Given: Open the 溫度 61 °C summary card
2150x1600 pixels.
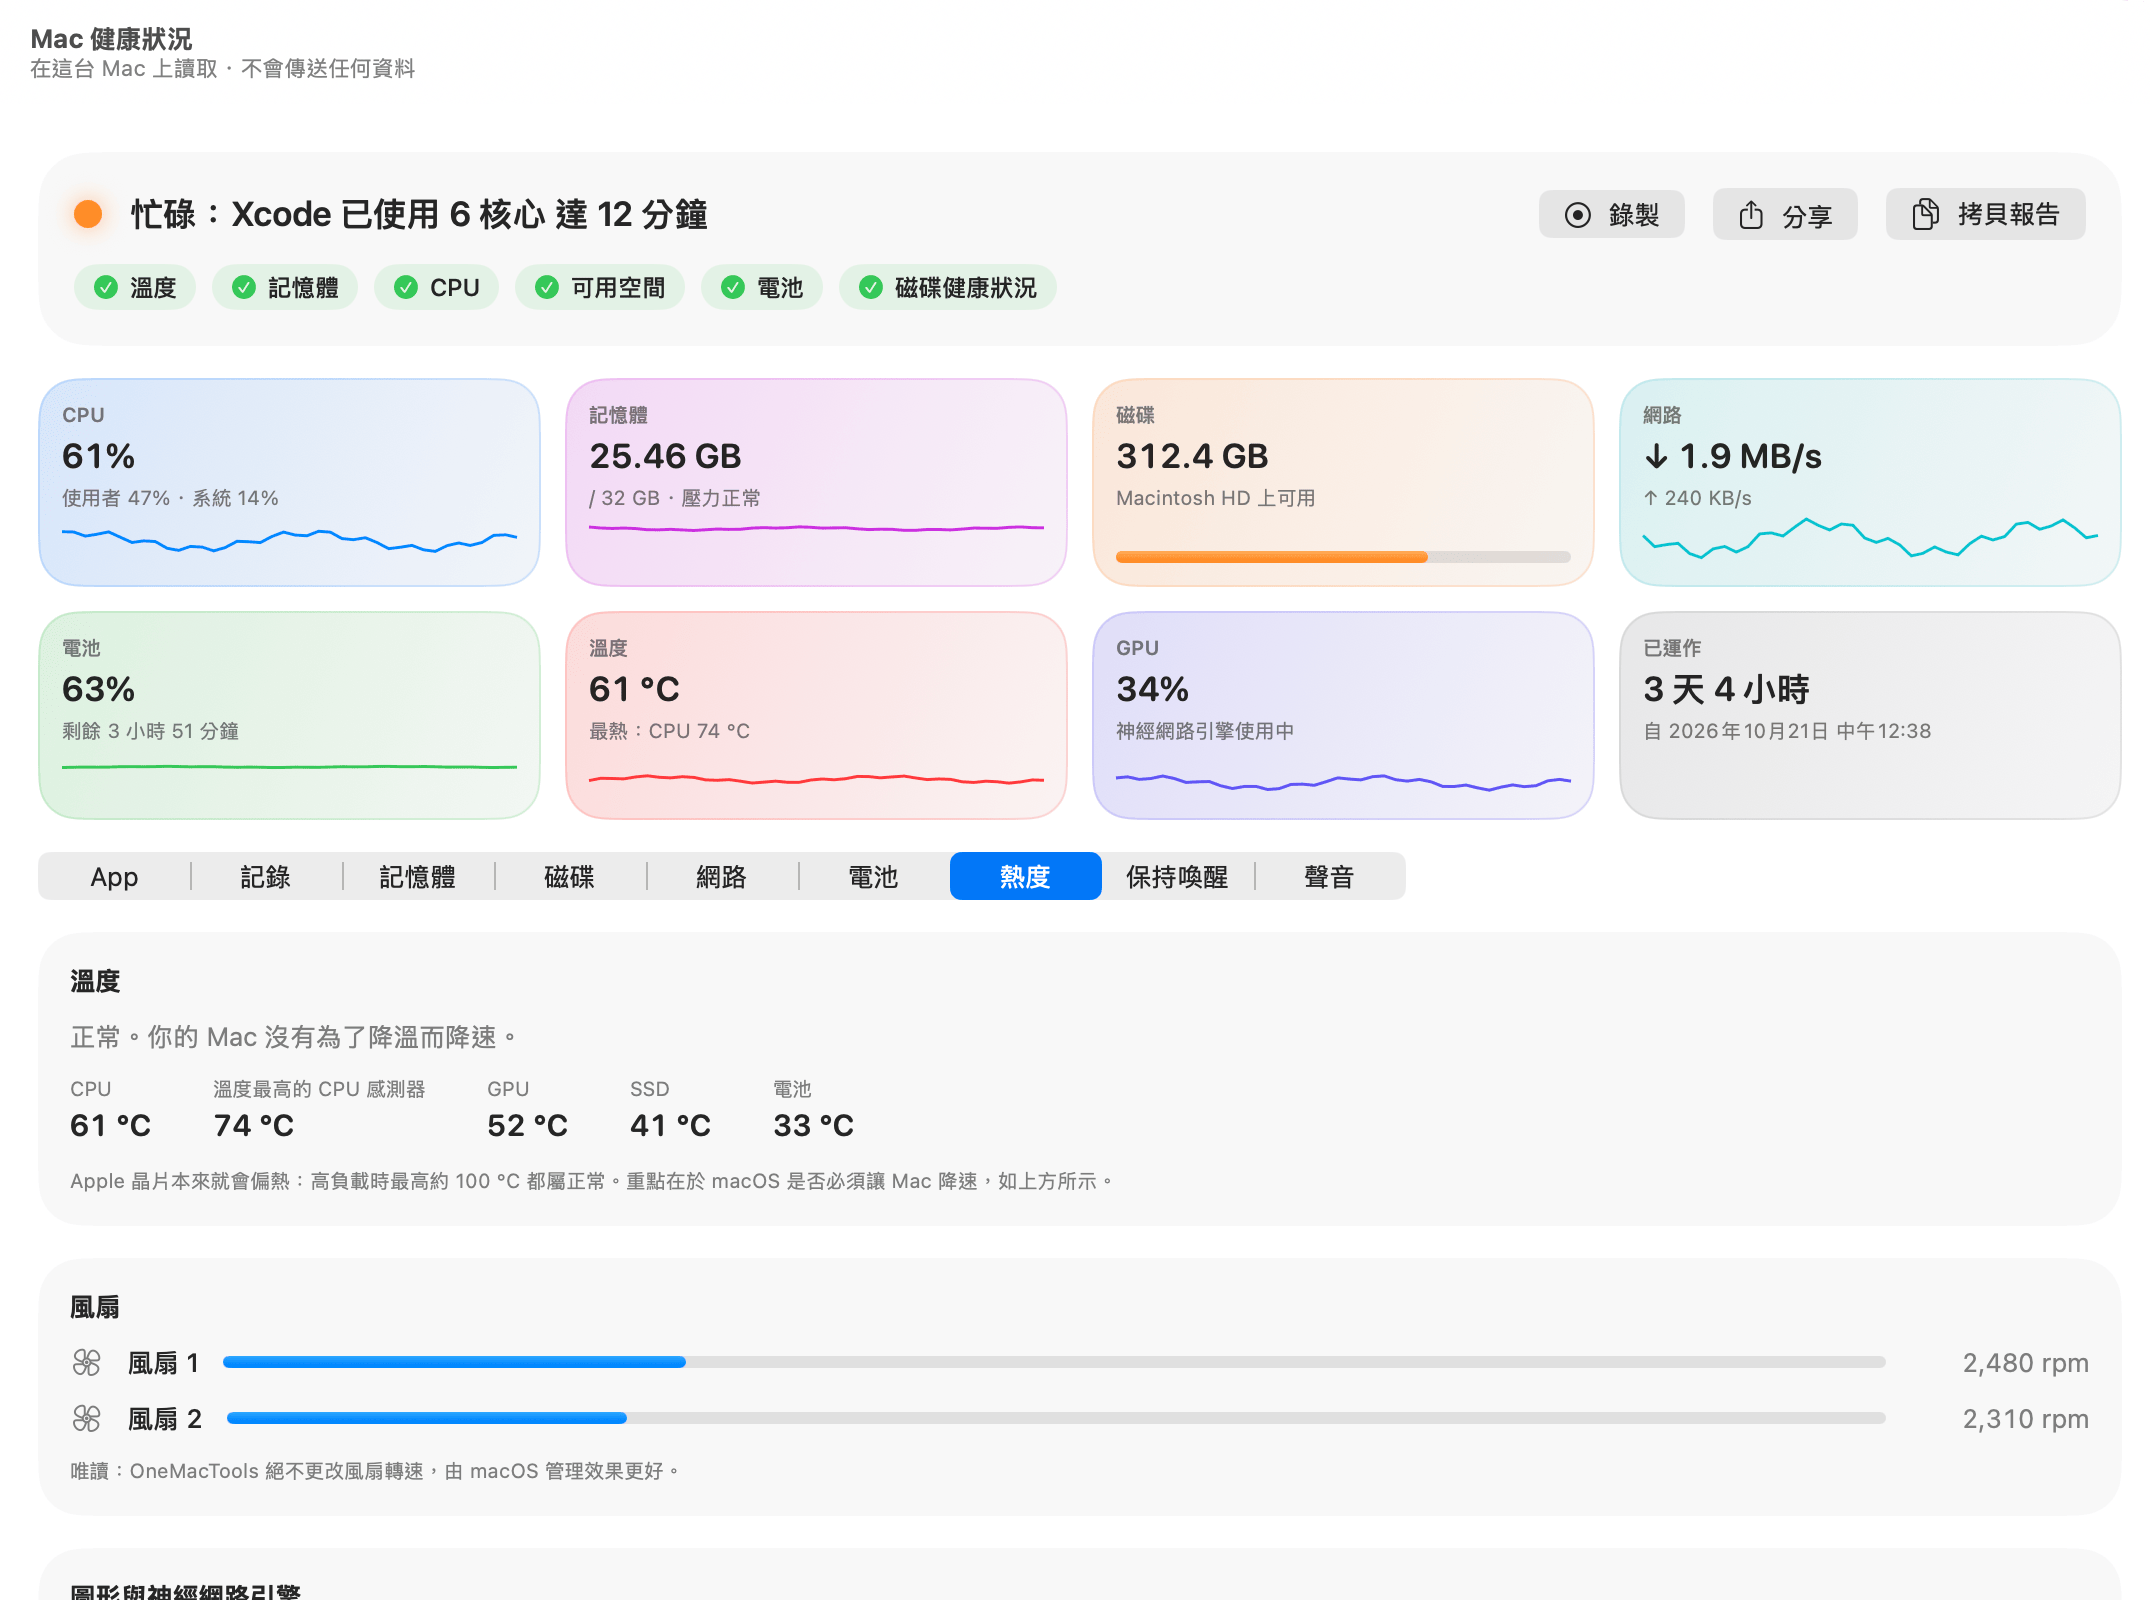Looking at the screenshot, I should [816, 716].
